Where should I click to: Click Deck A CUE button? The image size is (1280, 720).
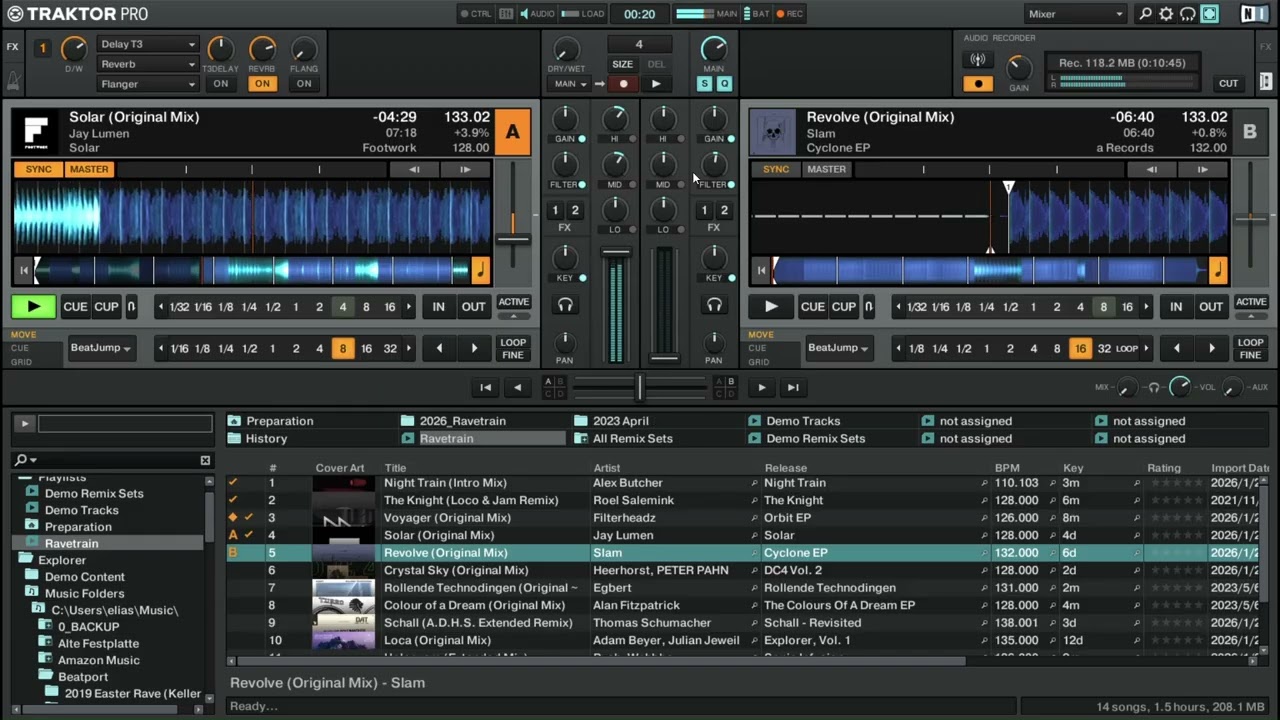75,307
